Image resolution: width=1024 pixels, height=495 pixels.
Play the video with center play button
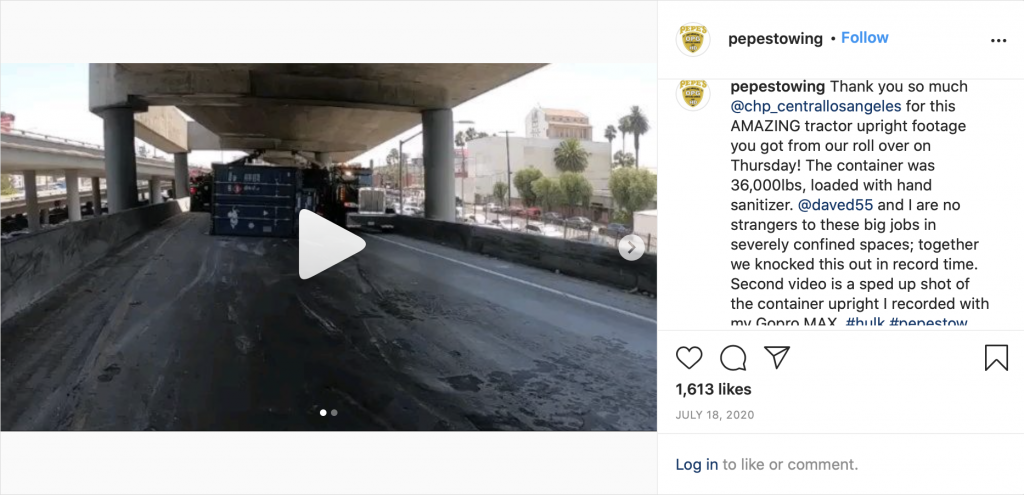point(330,245)
